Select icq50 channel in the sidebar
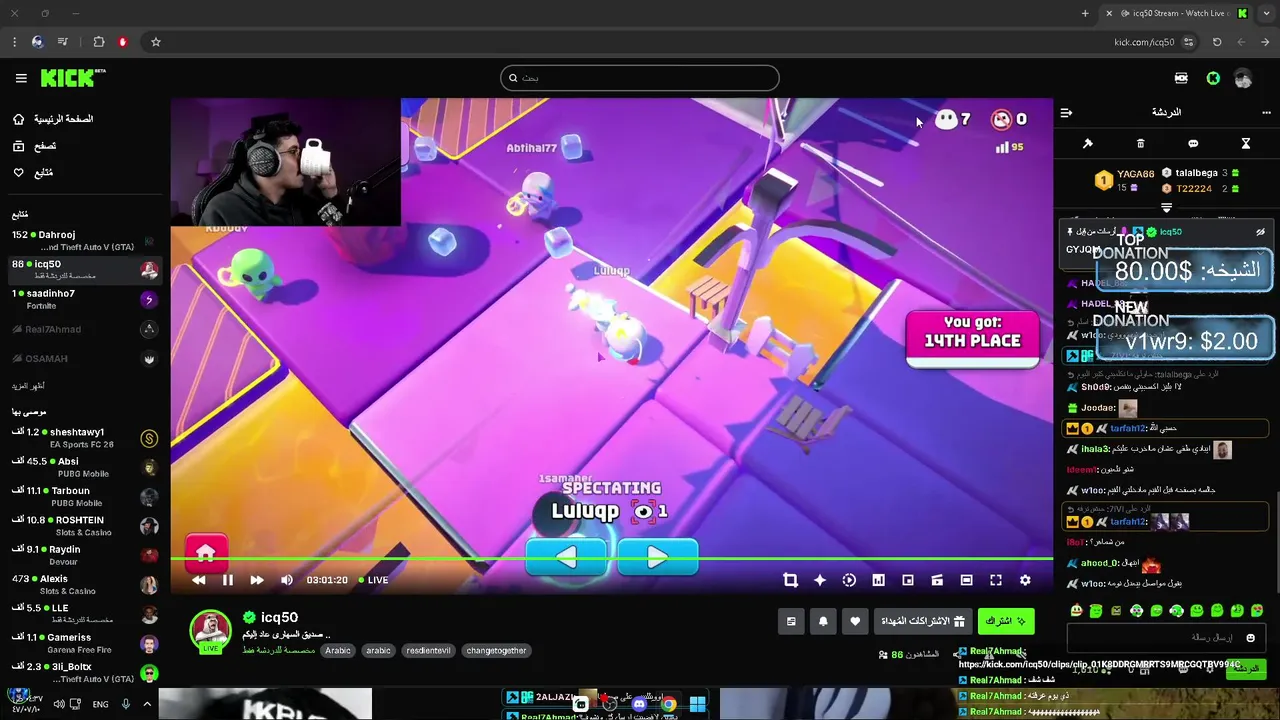Viewport: 1280px width, 720px height. point(84,269)
